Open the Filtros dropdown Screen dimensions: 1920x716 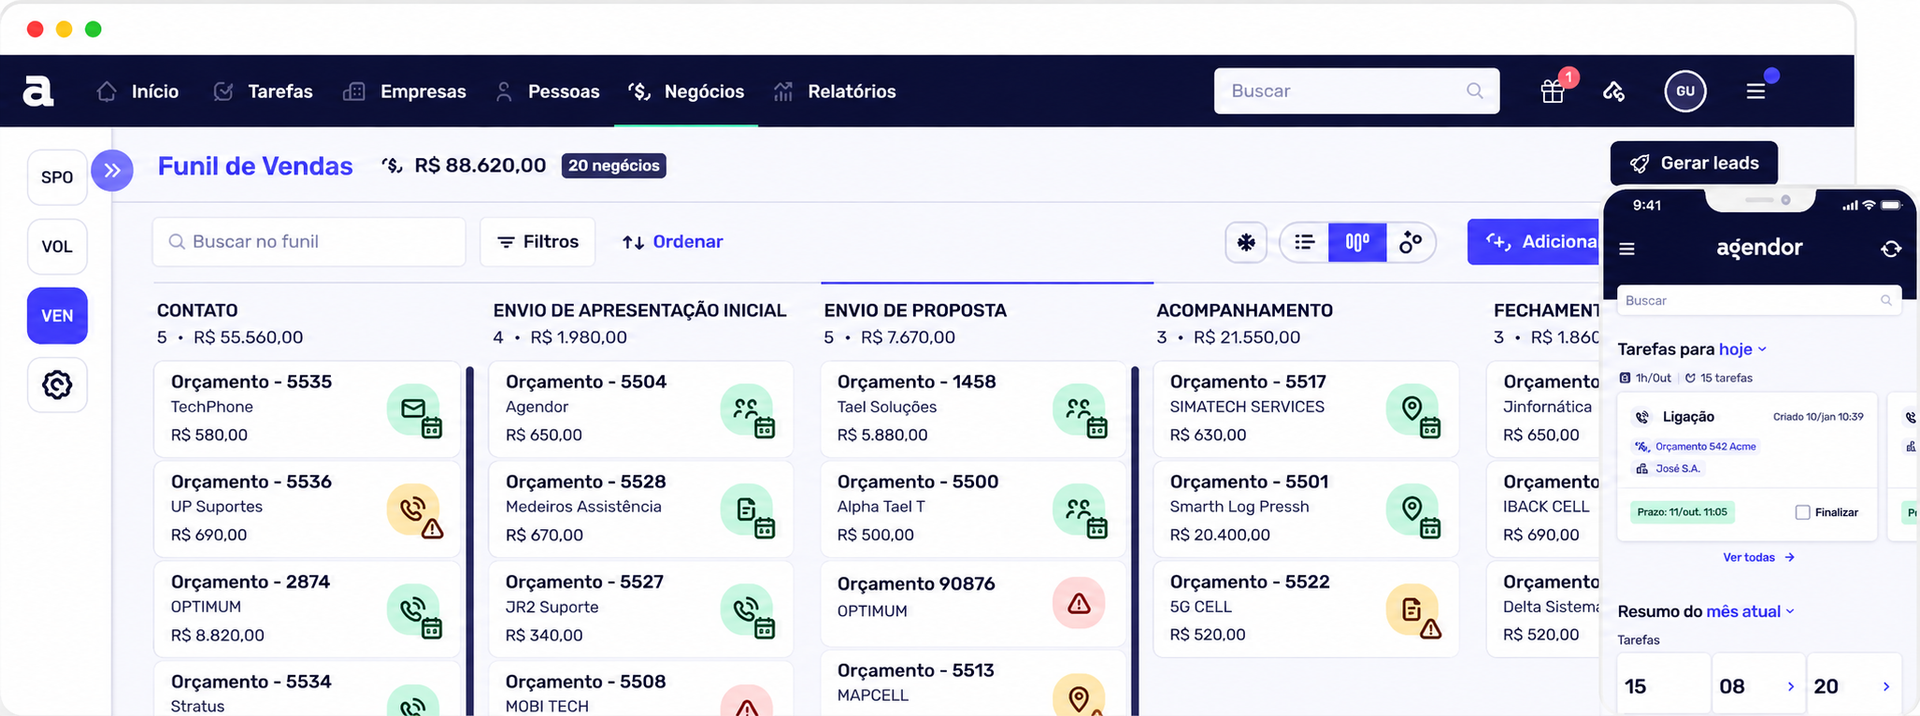click(538, 242)
